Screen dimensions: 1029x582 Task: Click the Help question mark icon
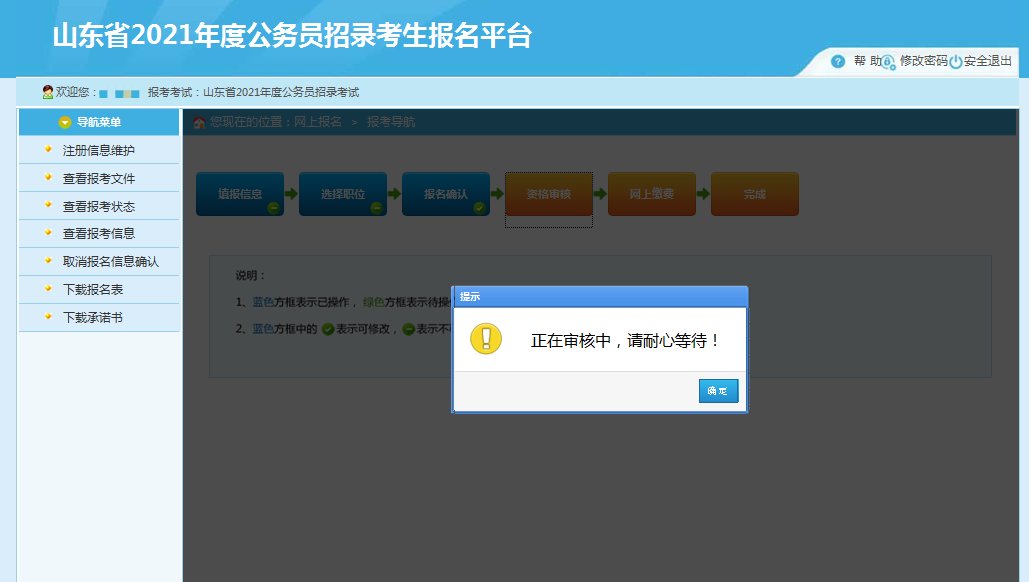pos(837,61)
